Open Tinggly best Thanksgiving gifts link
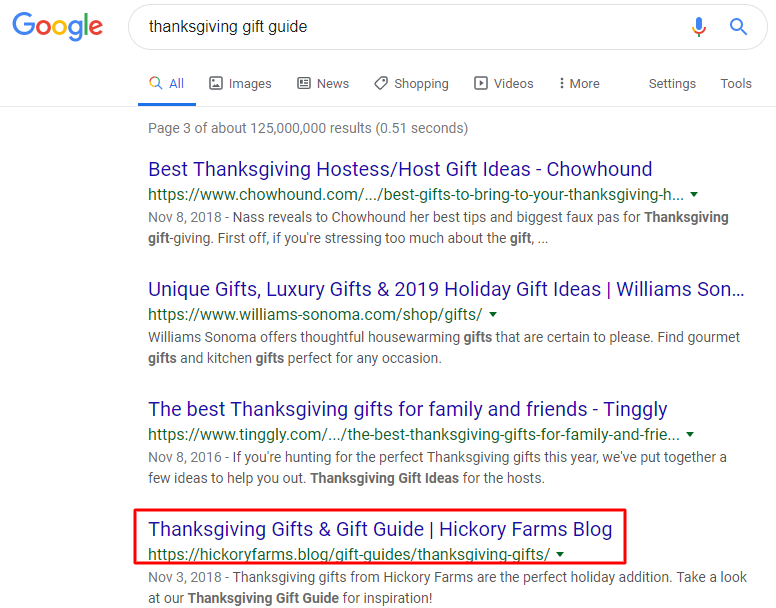 tap(407, 409)
